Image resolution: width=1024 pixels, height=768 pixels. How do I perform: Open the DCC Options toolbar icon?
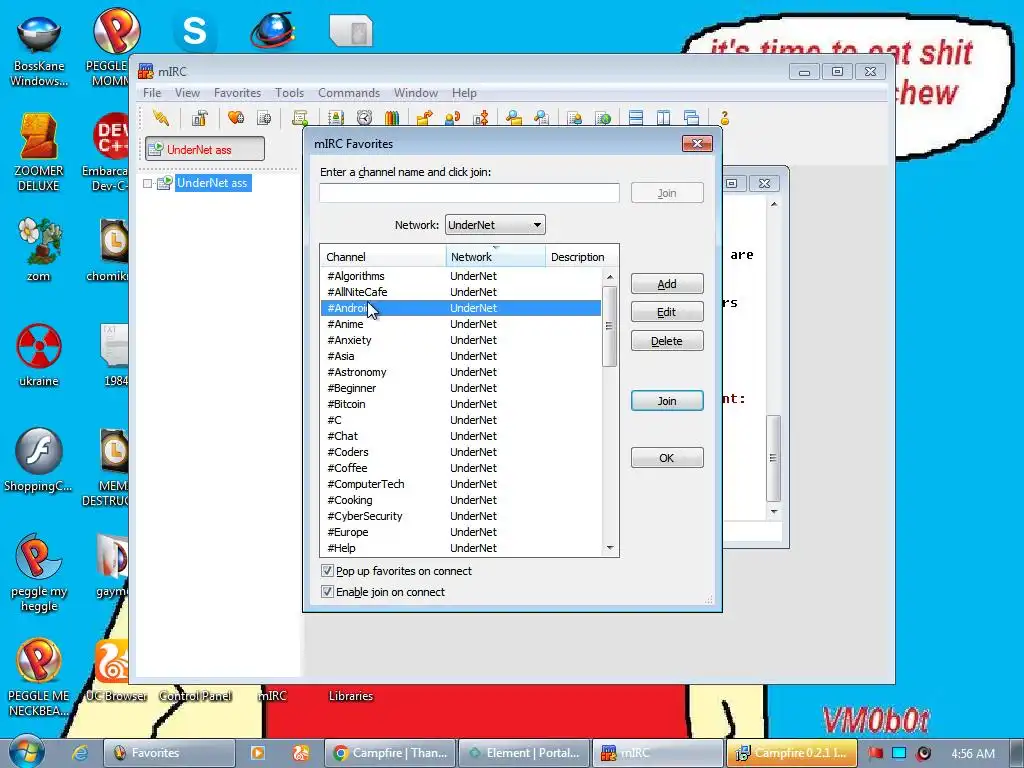tap(481, 118)
